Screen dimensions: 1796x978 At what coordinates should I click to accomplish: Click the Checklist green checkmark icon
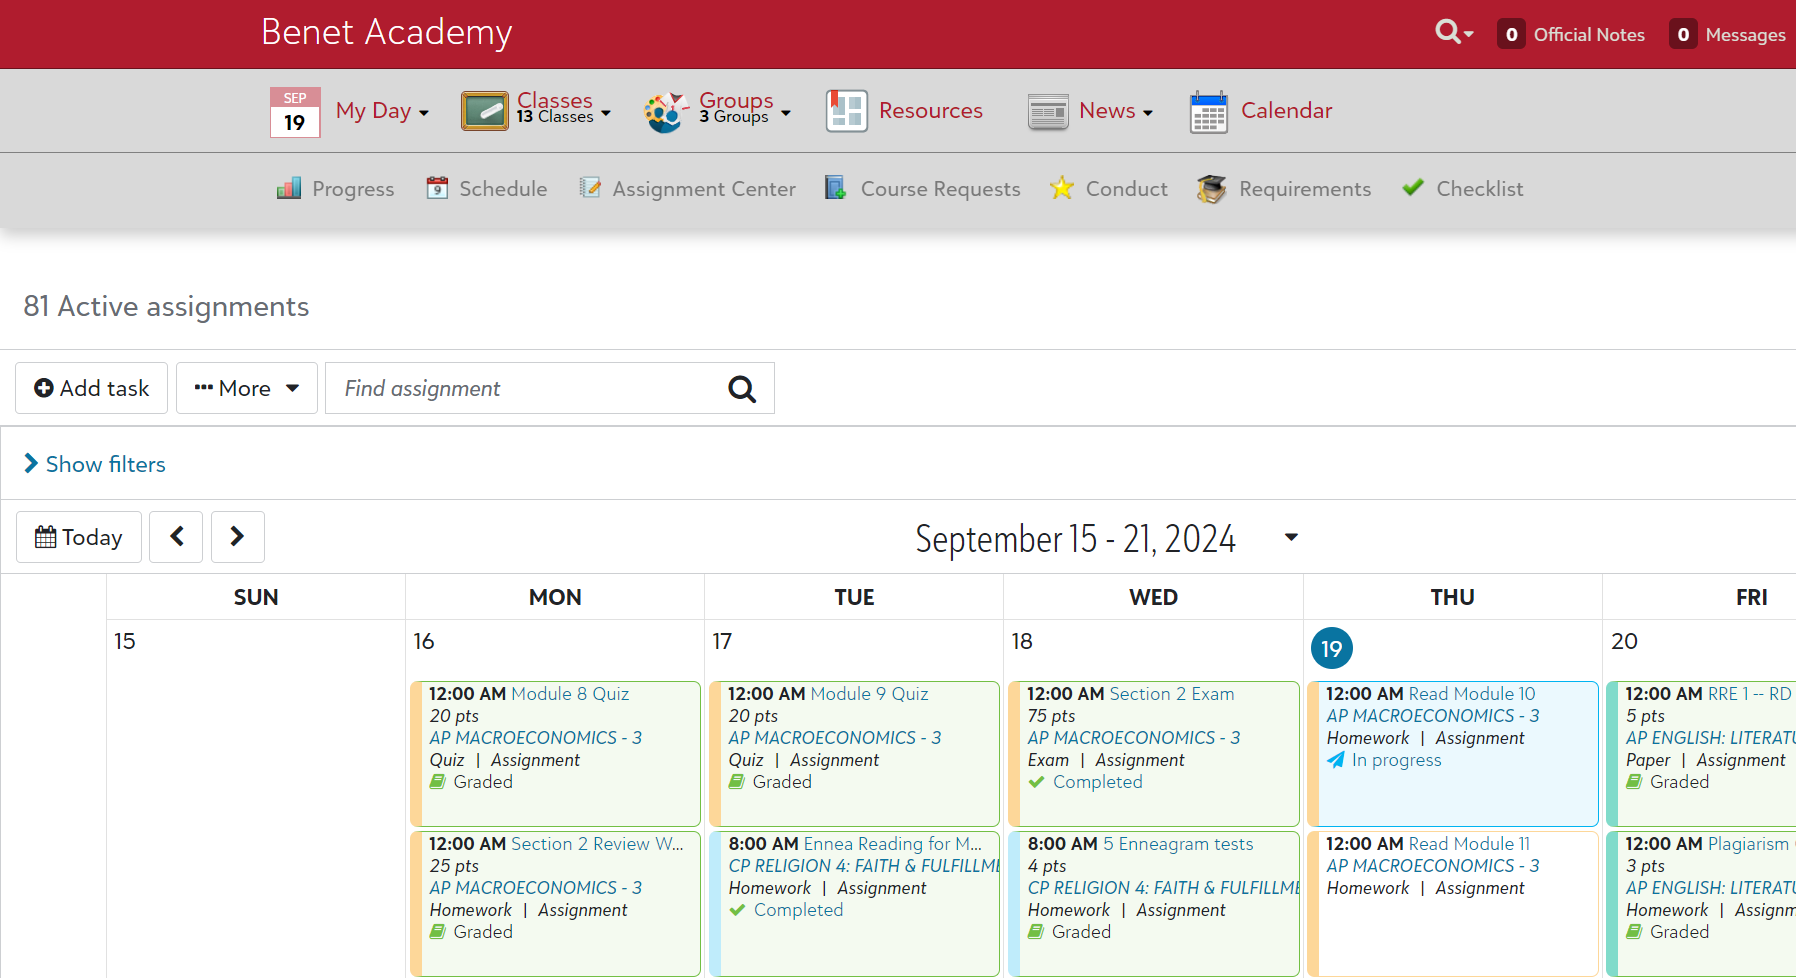tap(1412, 188)
